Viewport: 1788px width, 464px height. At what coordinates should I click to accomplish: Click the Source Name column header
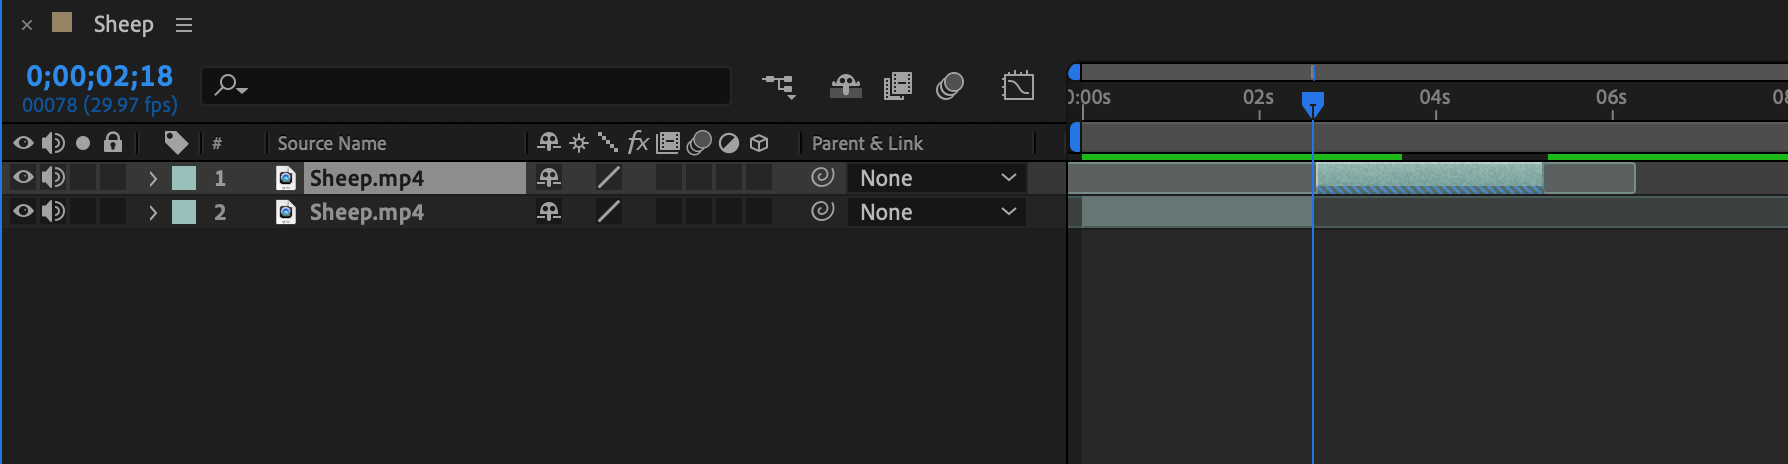coord(332,143)
